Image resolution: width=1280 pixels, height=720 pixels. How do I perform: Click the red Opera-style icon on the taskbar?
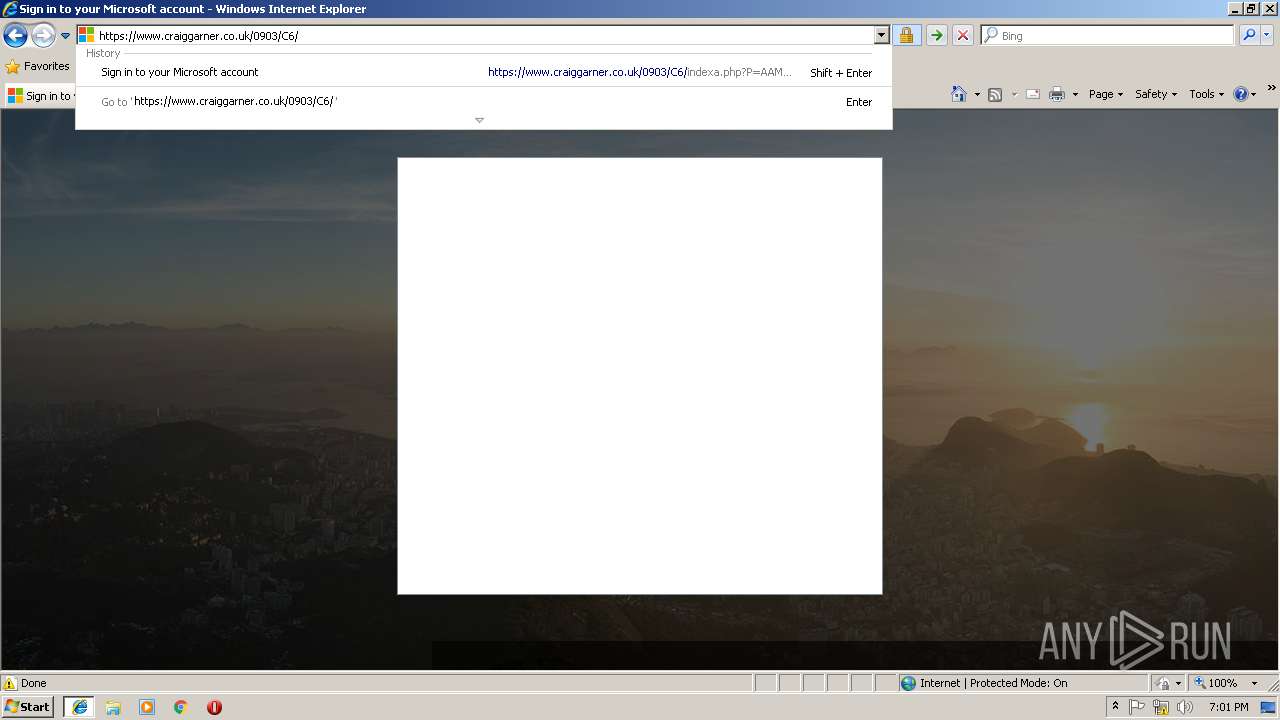coord(214,707)
